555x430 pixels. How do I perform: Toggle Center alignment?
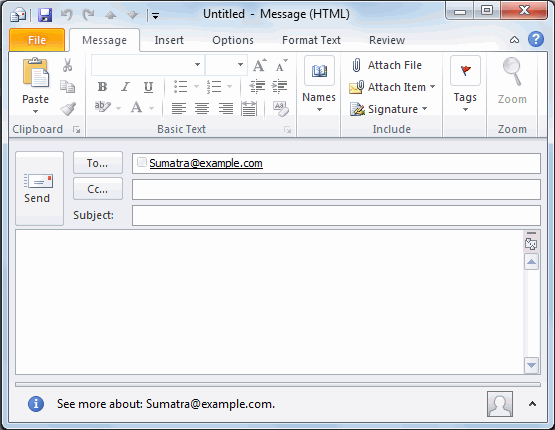(202, 108)
